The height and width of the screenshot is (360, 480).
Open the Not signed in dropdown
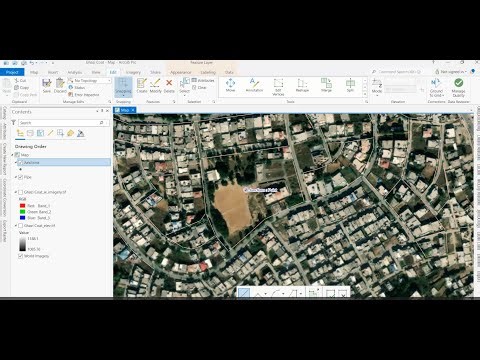tap(451, 72)
